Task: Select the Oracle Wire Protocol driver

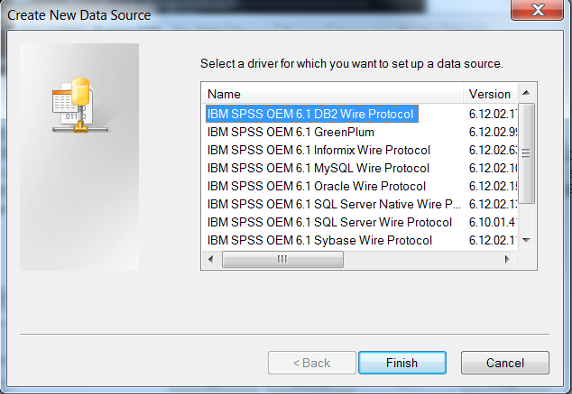Action: coord(316,186)
